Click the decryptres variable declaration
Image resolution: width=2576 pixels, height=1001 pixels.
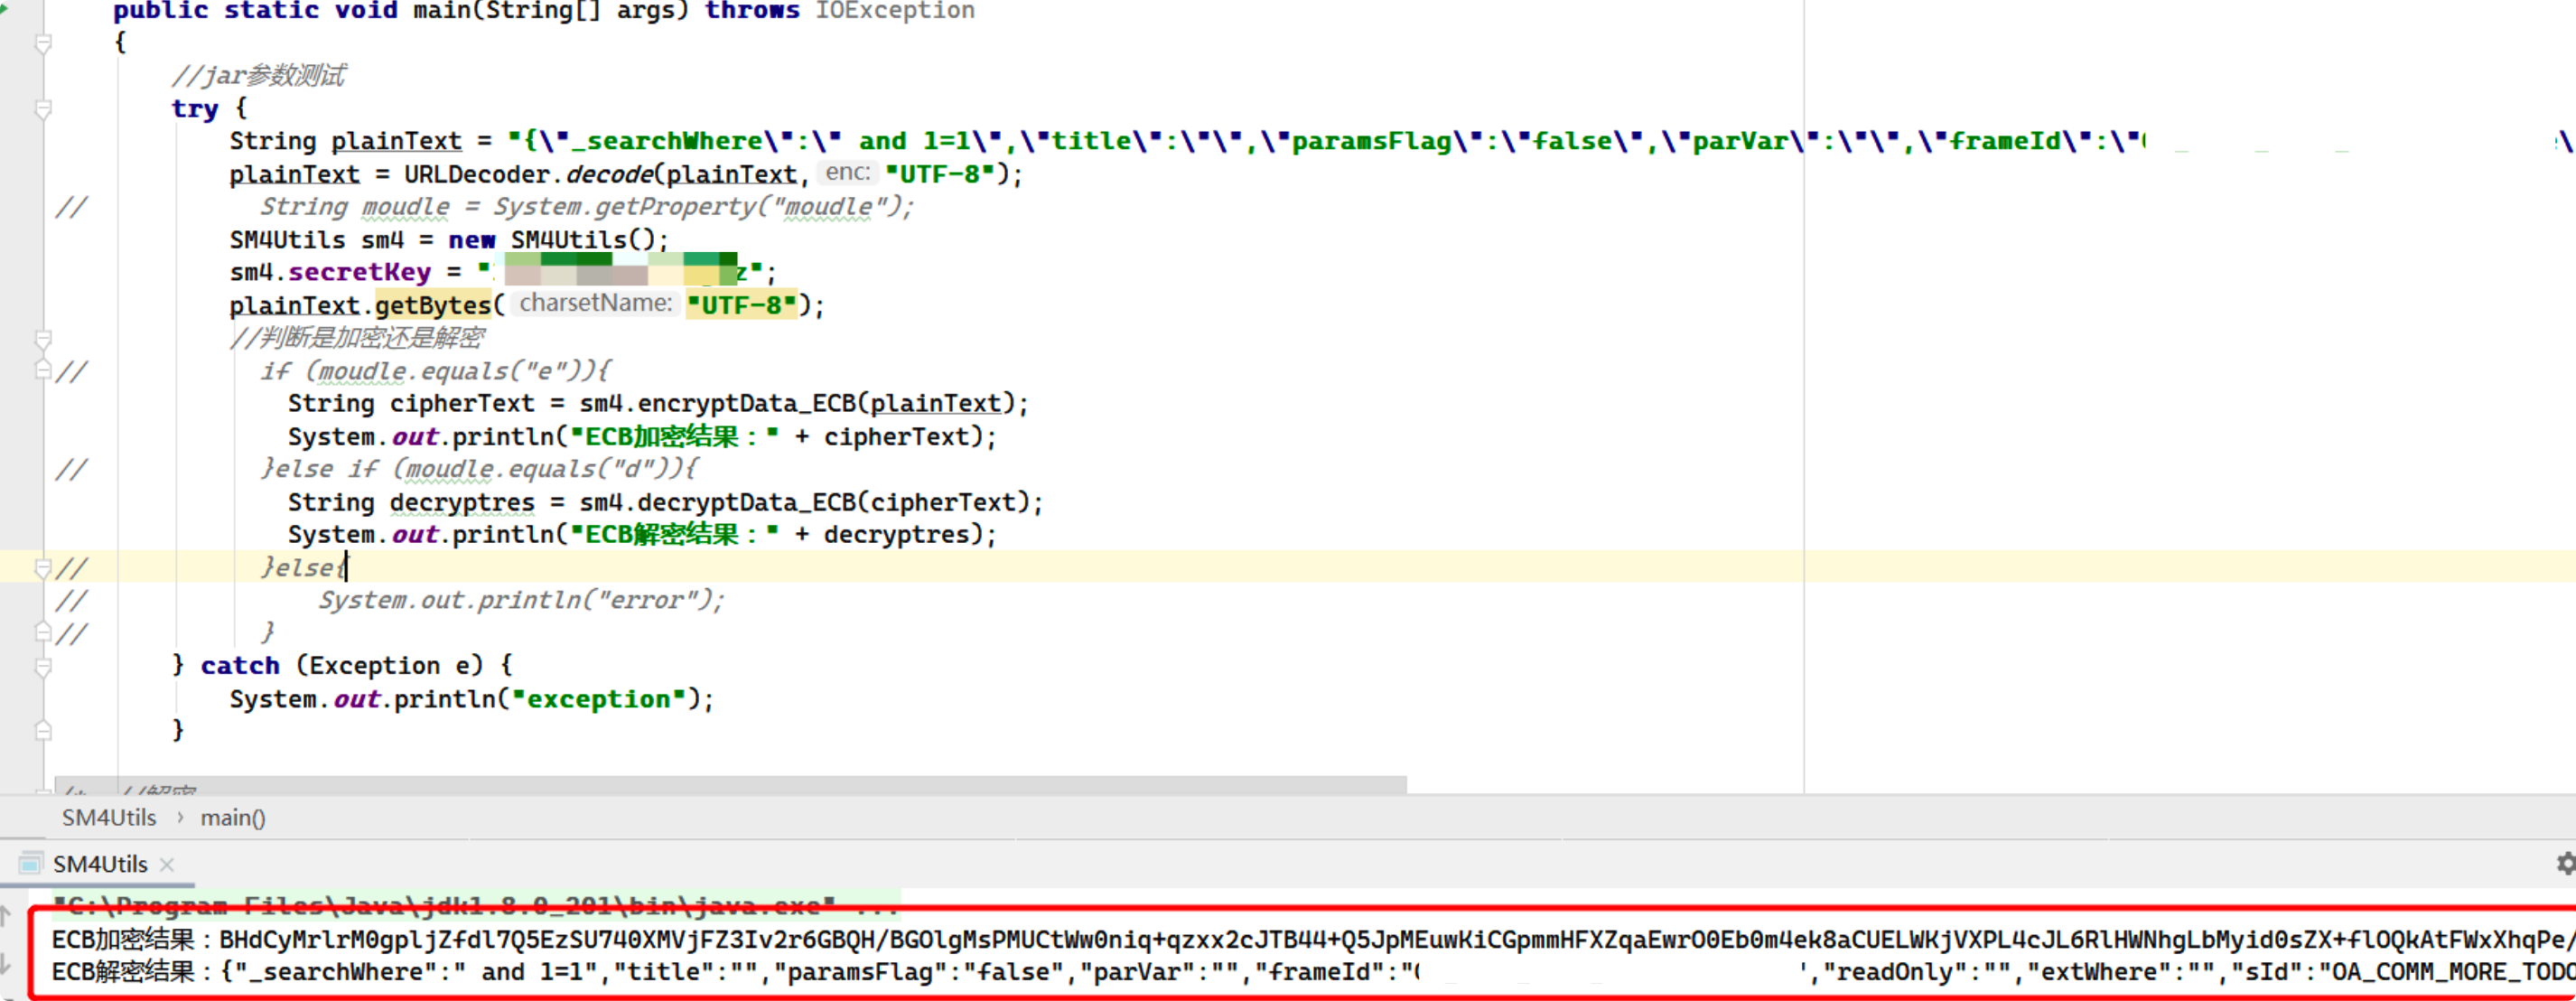point(462,503)
